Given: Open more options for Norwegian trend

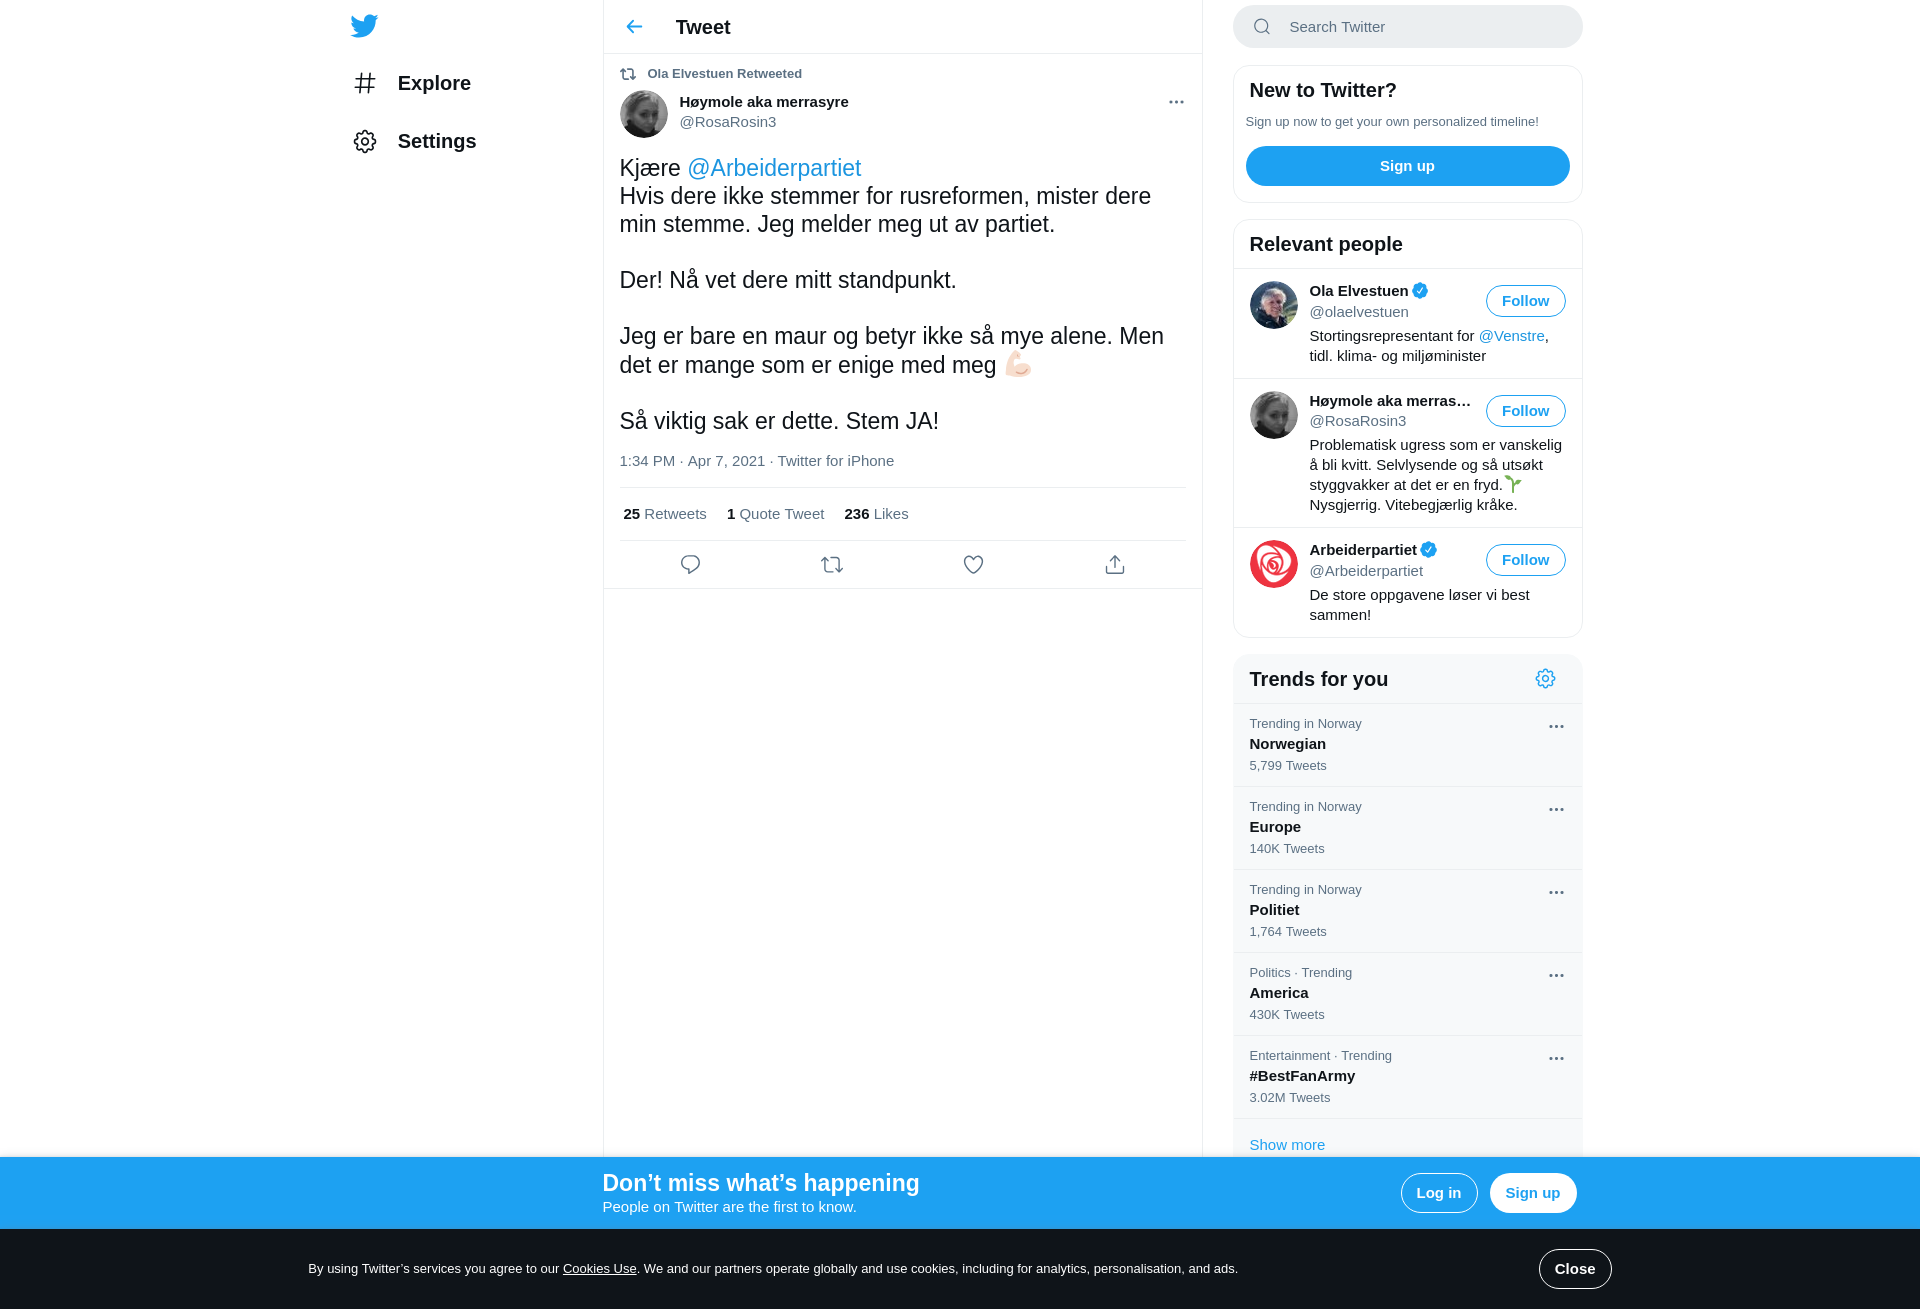Looking at the screenshot, I should (x=1556, y=727).
